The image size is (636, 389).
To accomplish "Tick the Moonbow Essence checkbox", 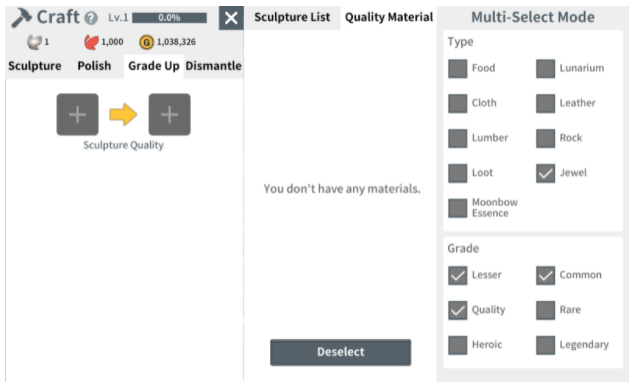I will 458,208.
